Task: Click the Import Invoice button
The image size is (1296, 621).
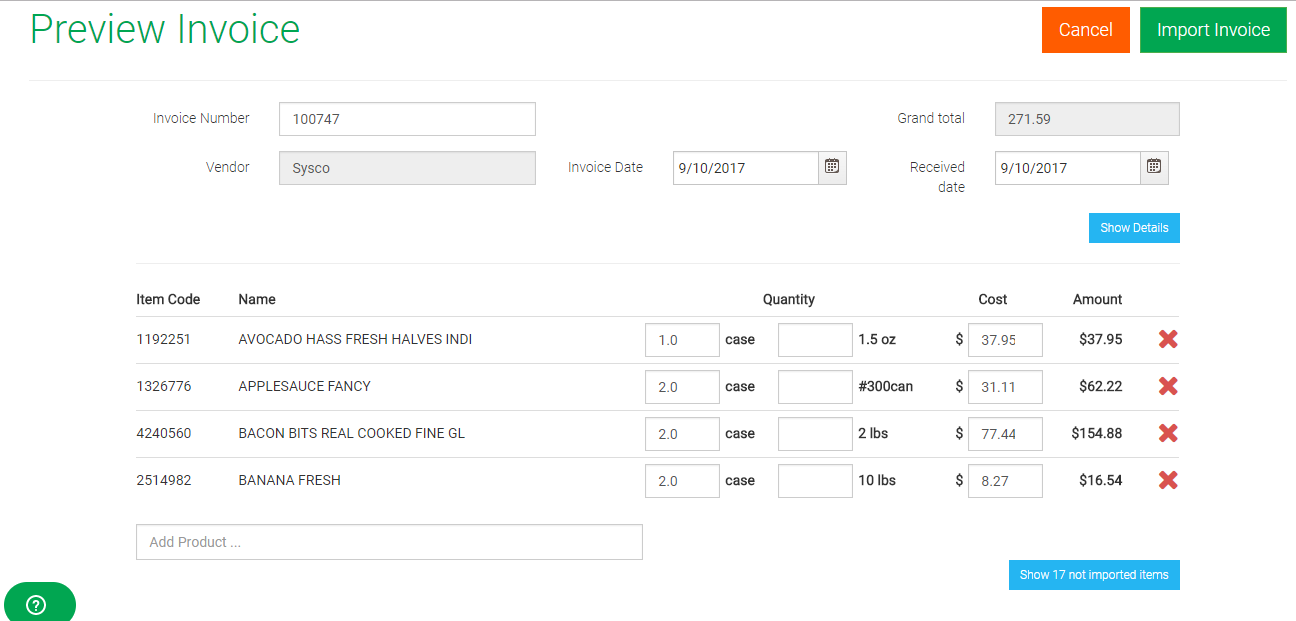Action: point(1213,30)
